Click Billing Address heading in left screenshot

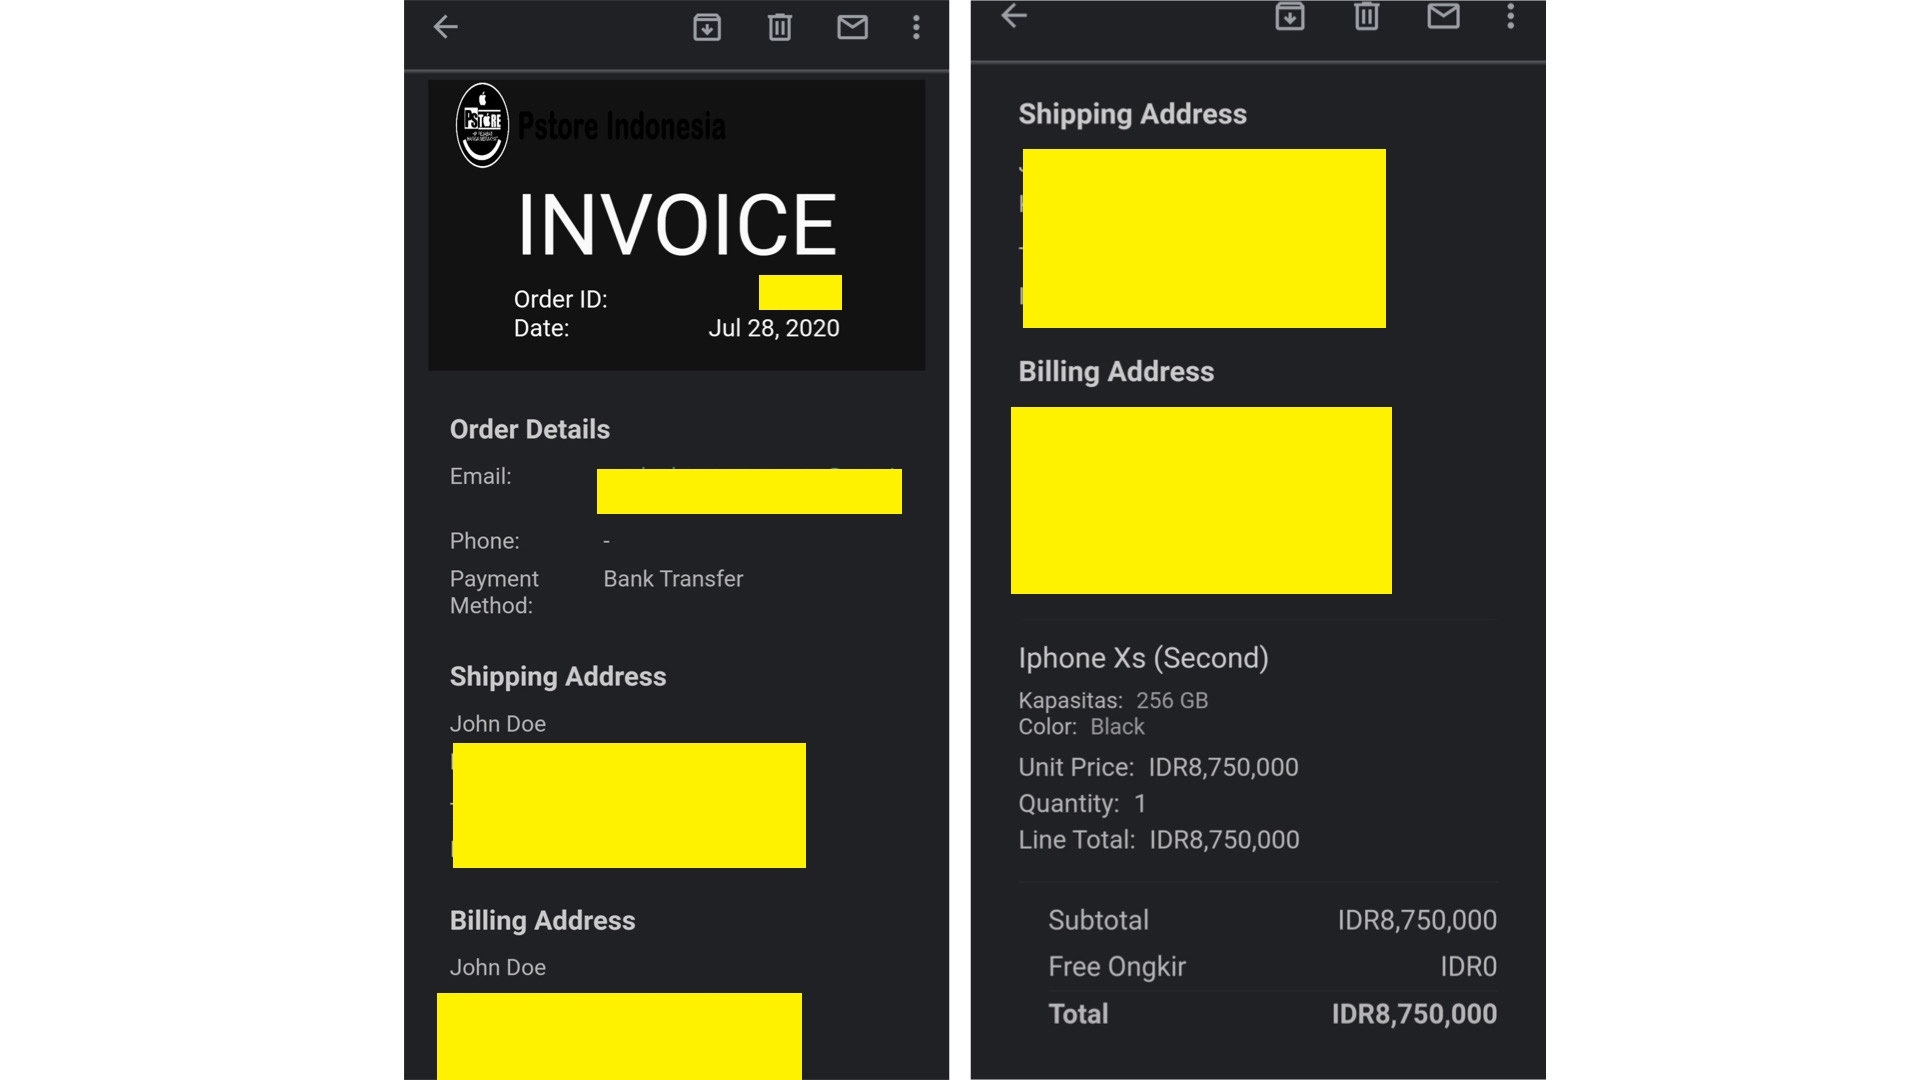click(543, 921)
